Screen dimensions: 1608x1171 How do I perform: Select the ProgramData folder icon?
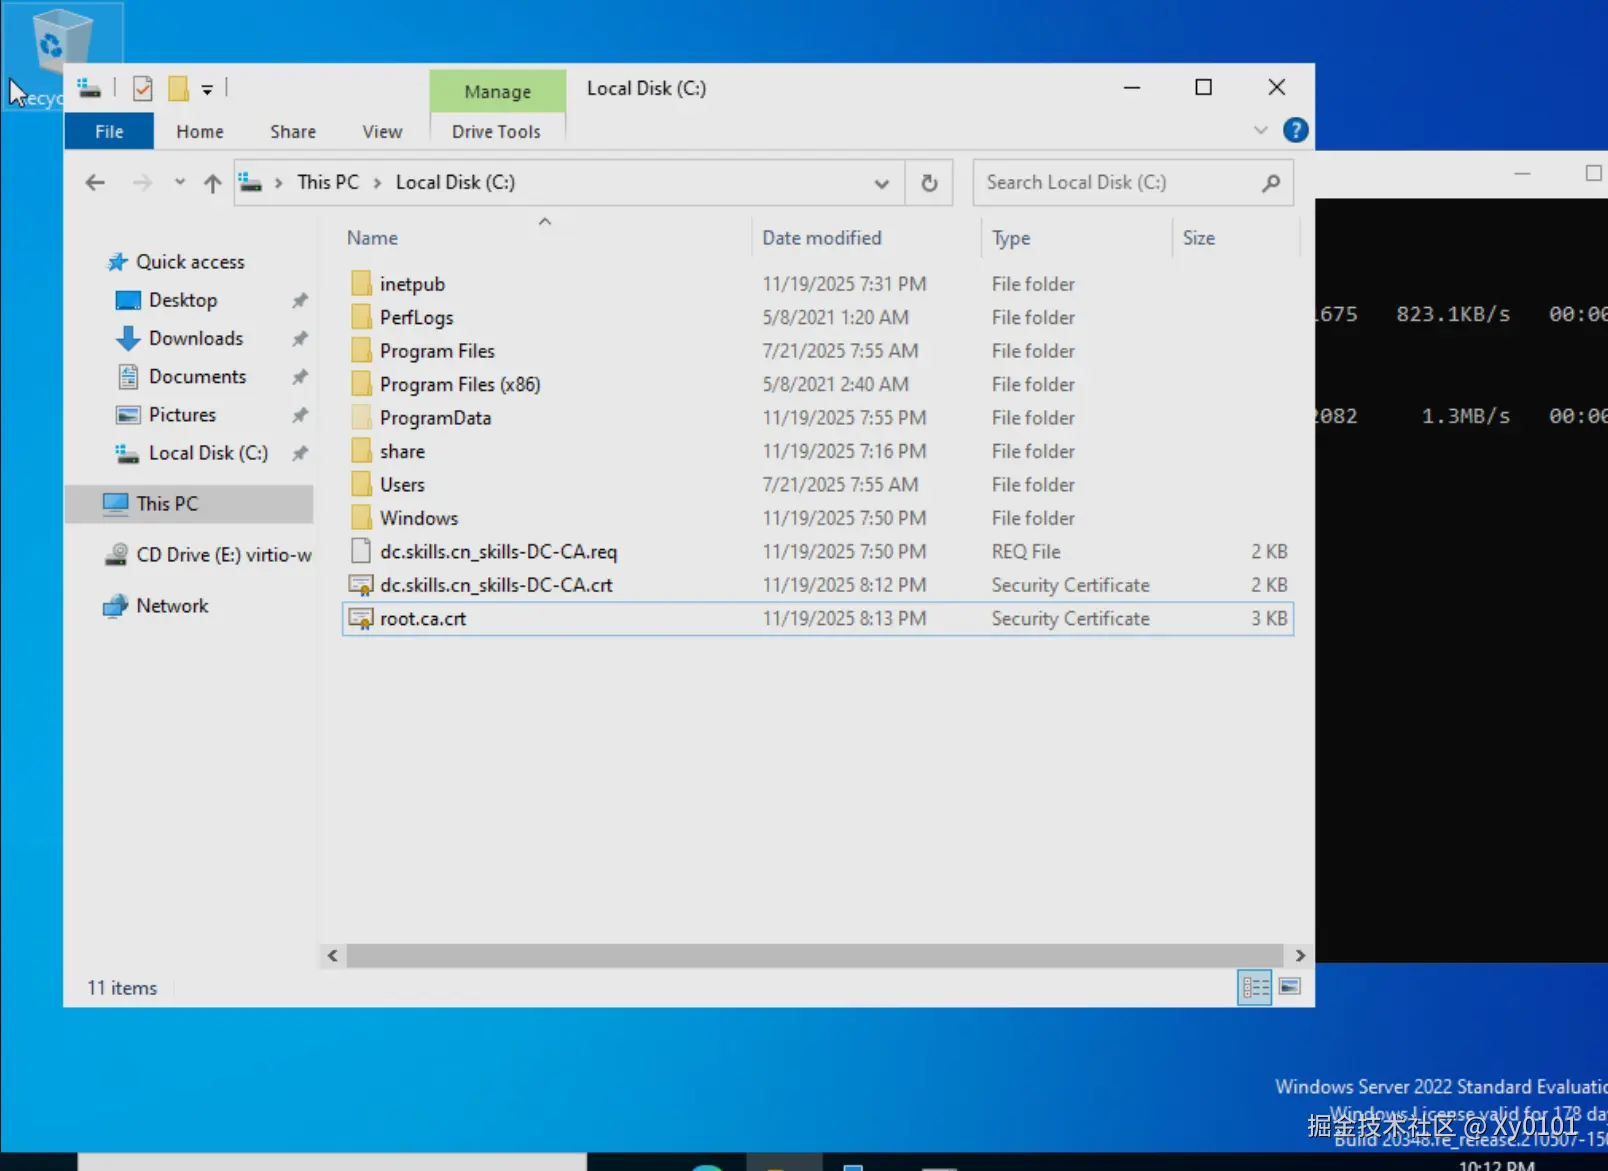(361, 418)
